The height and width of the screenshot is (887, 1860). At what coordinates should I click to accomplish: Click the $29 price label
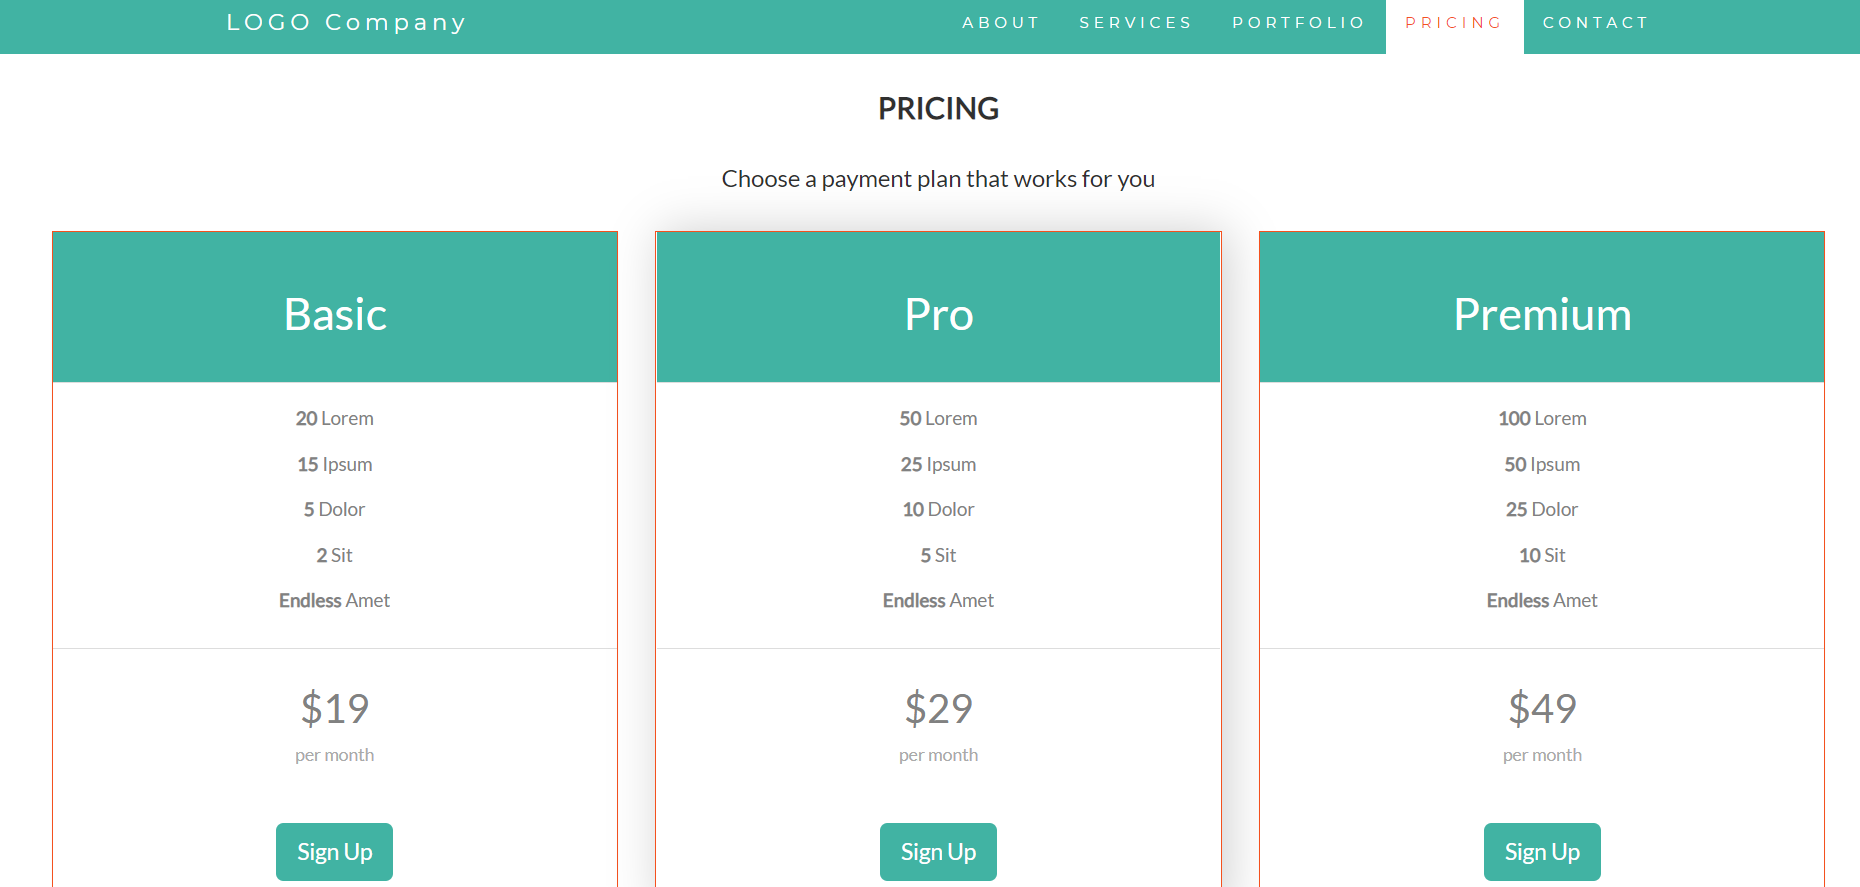[938, 709]
